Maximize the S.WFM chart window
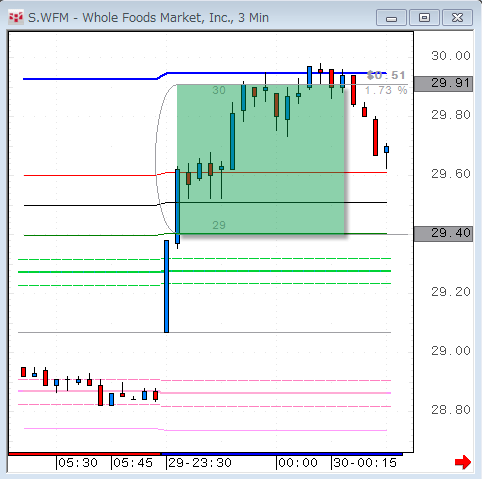Image resolution: width=482 pixels, height=479 pixels. tap(424, 18)
